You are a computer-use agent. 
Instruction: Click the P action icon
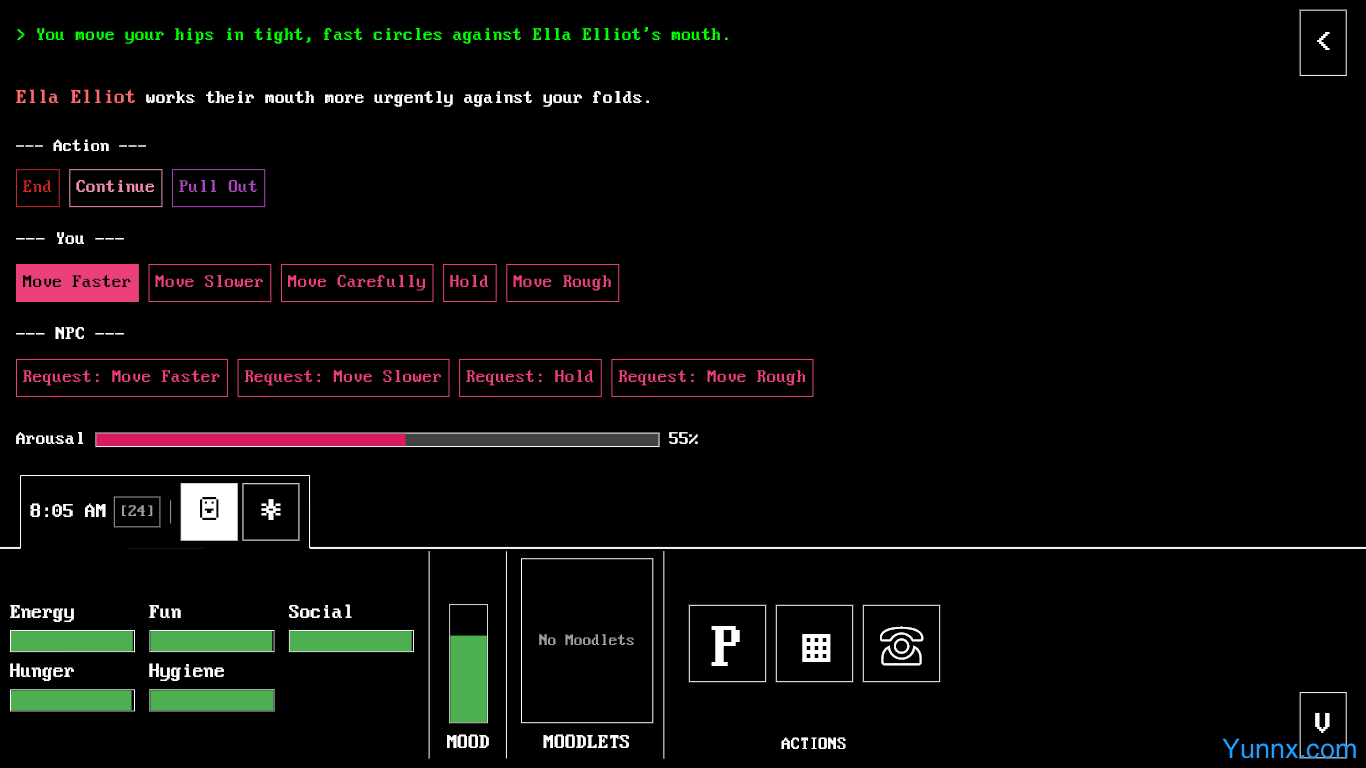tap(727, 644)
